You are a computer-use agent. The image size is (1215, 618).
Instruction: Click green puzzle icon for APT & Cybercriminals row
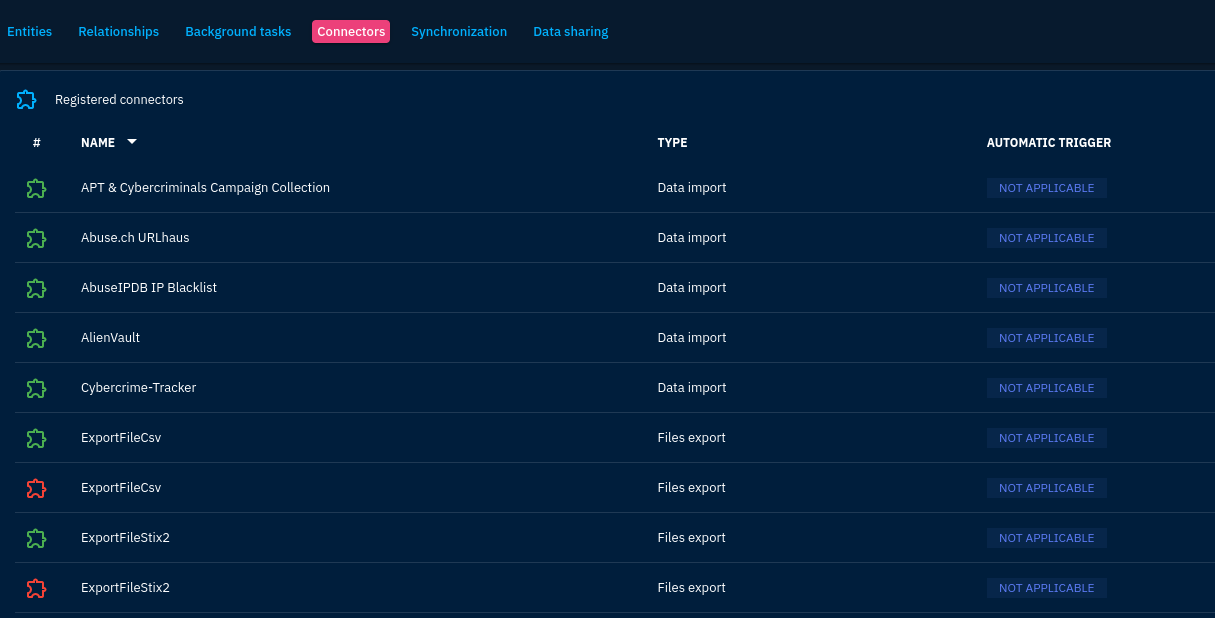point(36,188)
